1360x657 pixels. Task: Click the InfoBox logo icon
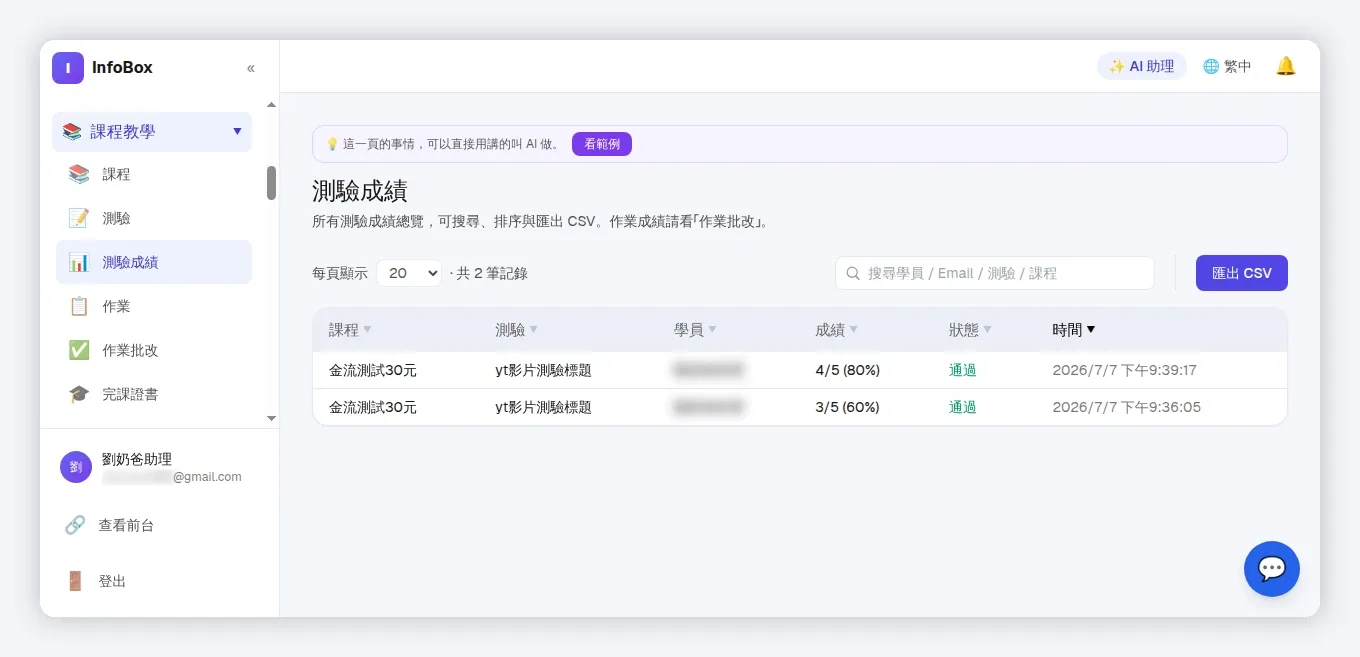(x=68, y=68)
